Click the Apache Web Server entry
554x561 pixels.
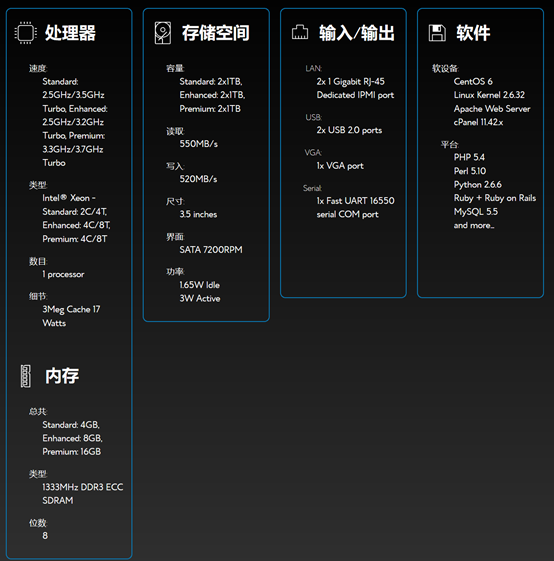[x=492, y=109]
